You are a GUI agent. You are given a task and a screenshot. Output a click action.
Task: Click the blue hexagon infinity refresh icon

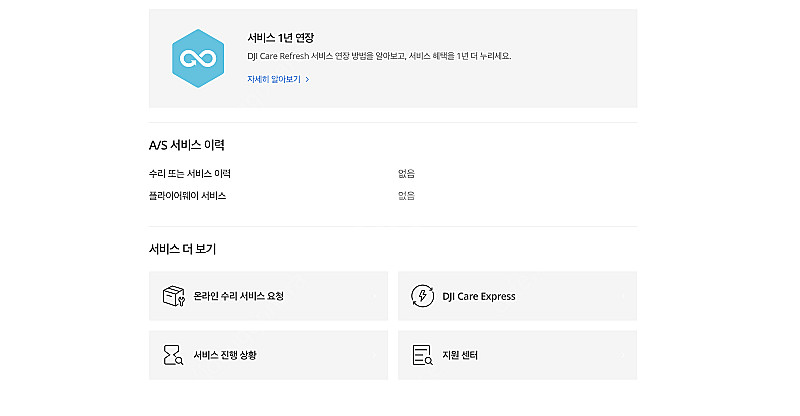[198, 58]
